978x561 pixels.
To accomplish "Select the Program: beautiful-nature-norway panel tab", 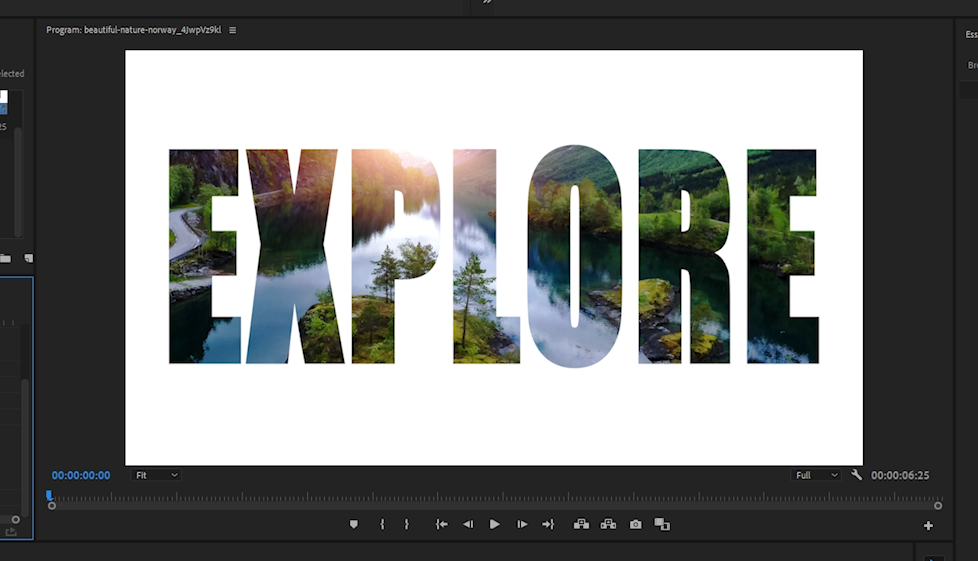I will [133, 30].
